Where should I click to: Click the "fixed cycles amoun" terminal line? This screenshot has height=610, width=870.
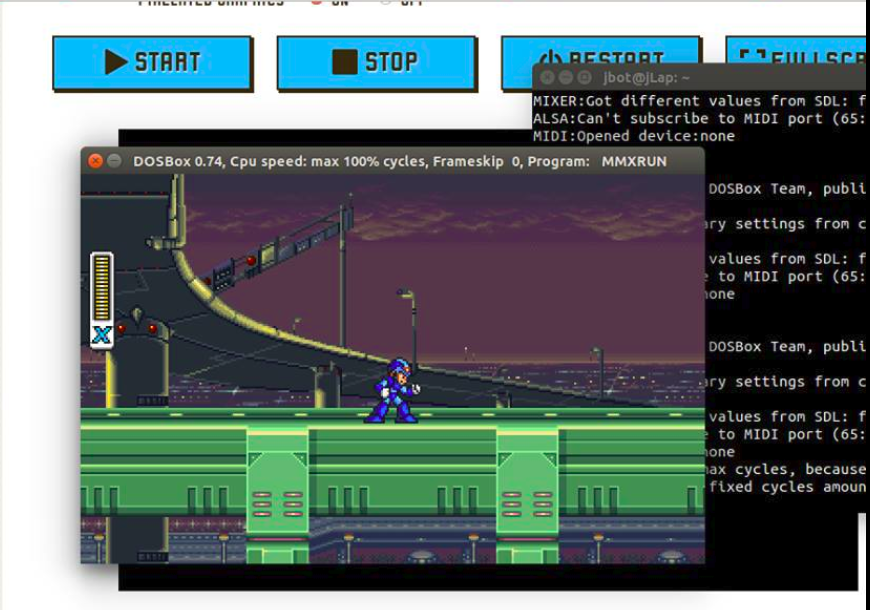tap(787, 487)
